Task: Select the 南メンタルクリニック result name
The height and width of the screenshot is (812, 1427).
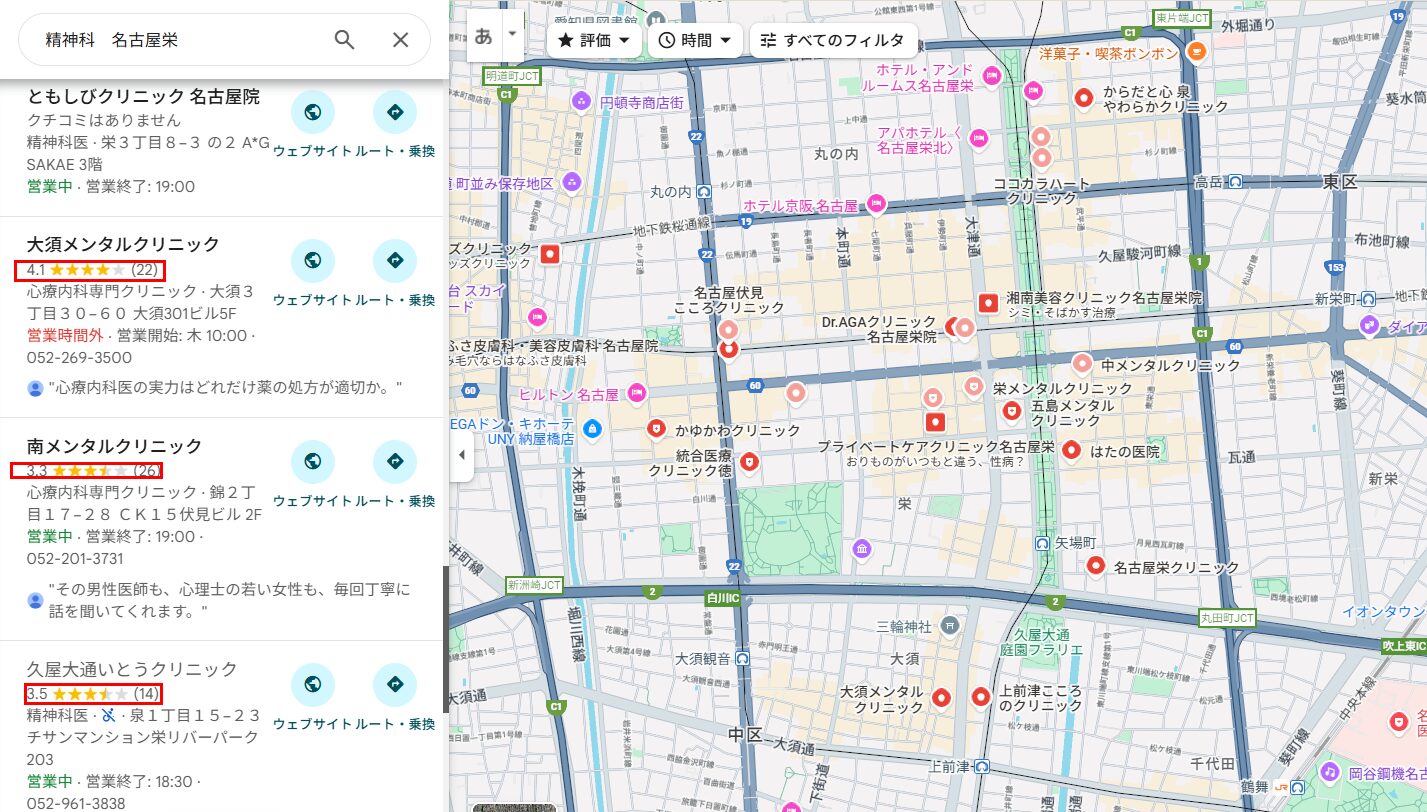Action: click(x=110, y=443)
